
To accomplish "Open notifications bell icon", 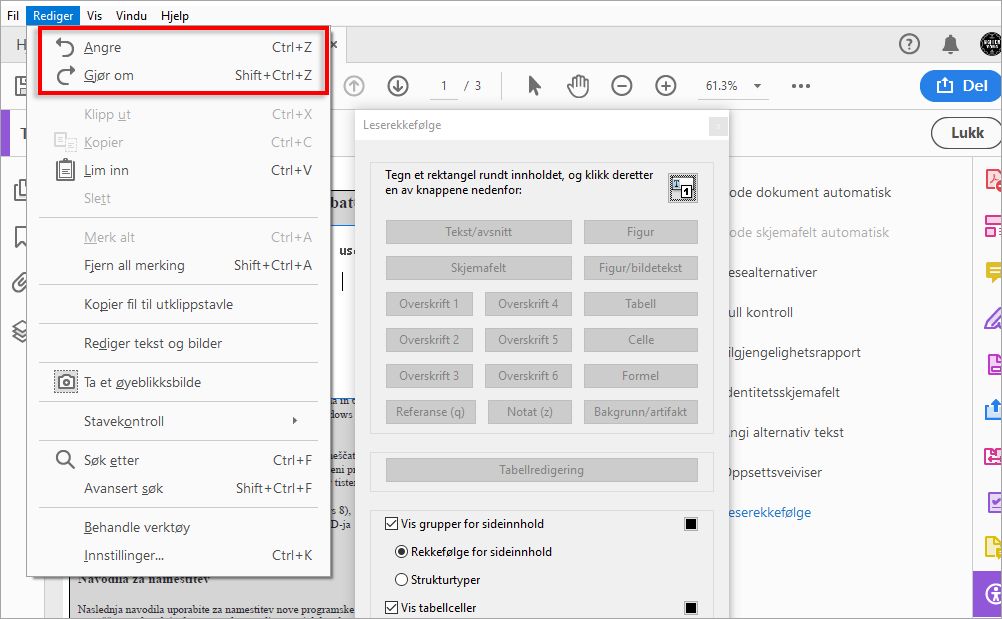I will (x=950, y=44).
